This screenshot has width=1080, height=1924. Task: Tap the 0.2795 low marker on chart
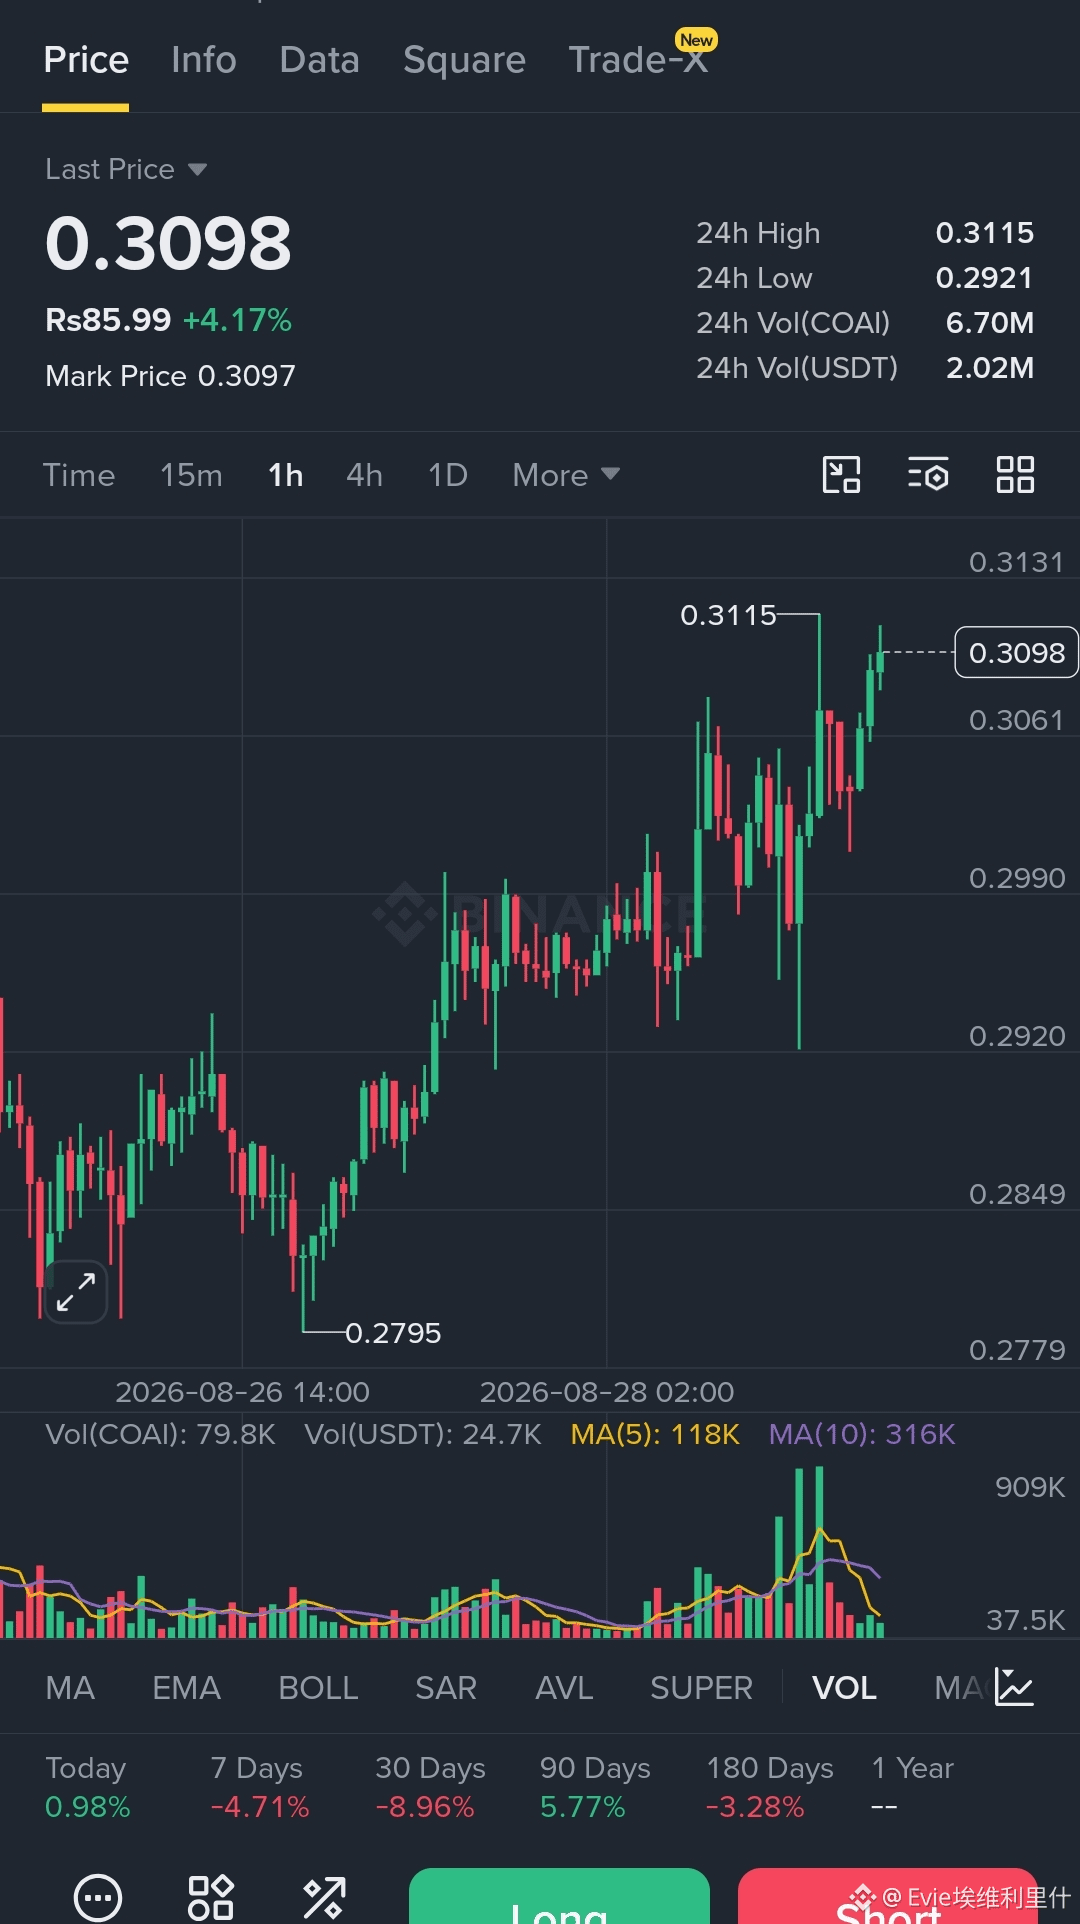coord(393,1333)
